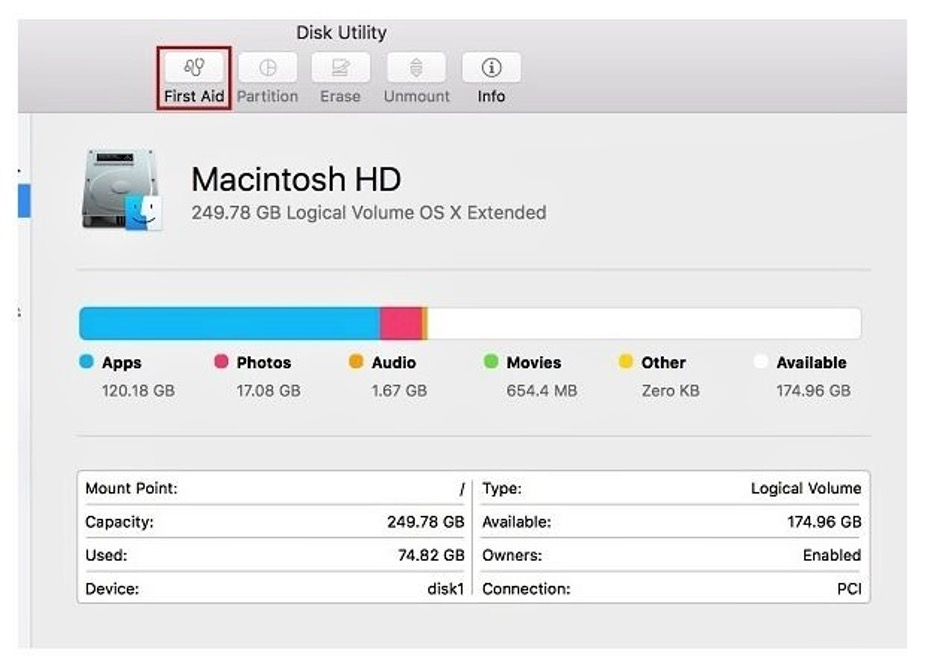Click the orange Audio legend dot

tap(356, 362)
